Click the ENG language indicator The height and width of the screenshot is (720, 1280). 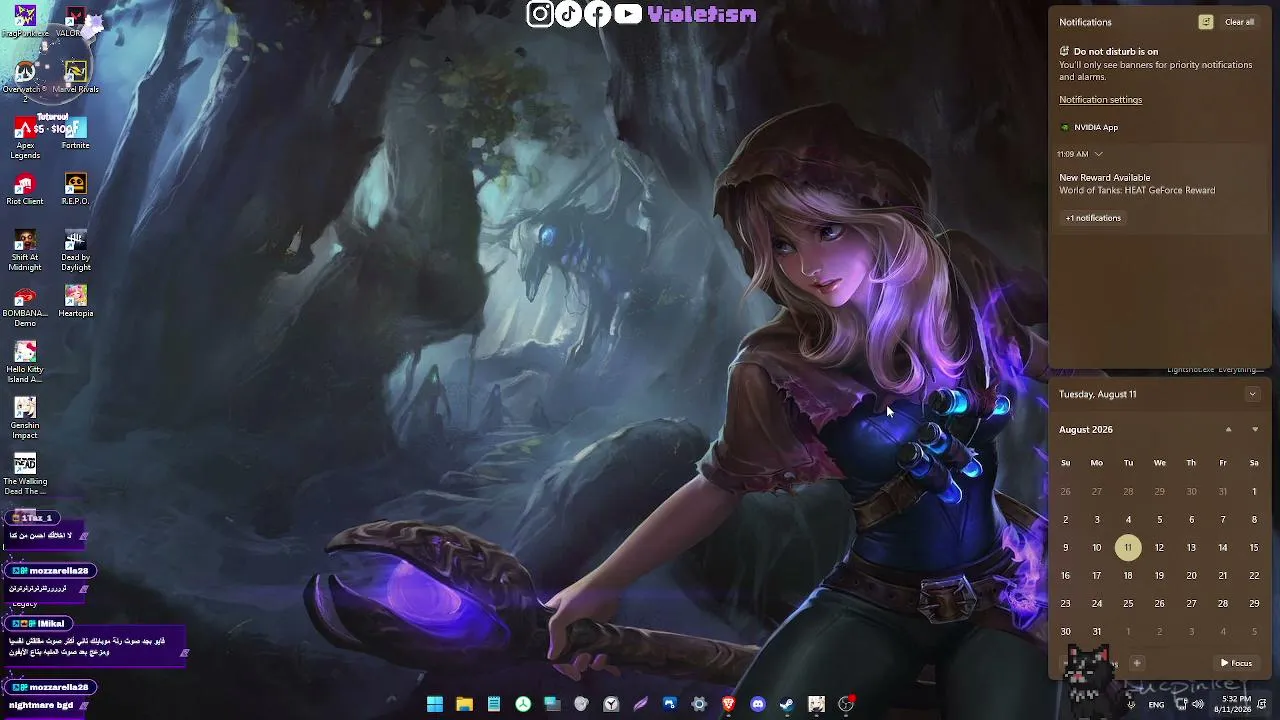[1156, 705]
